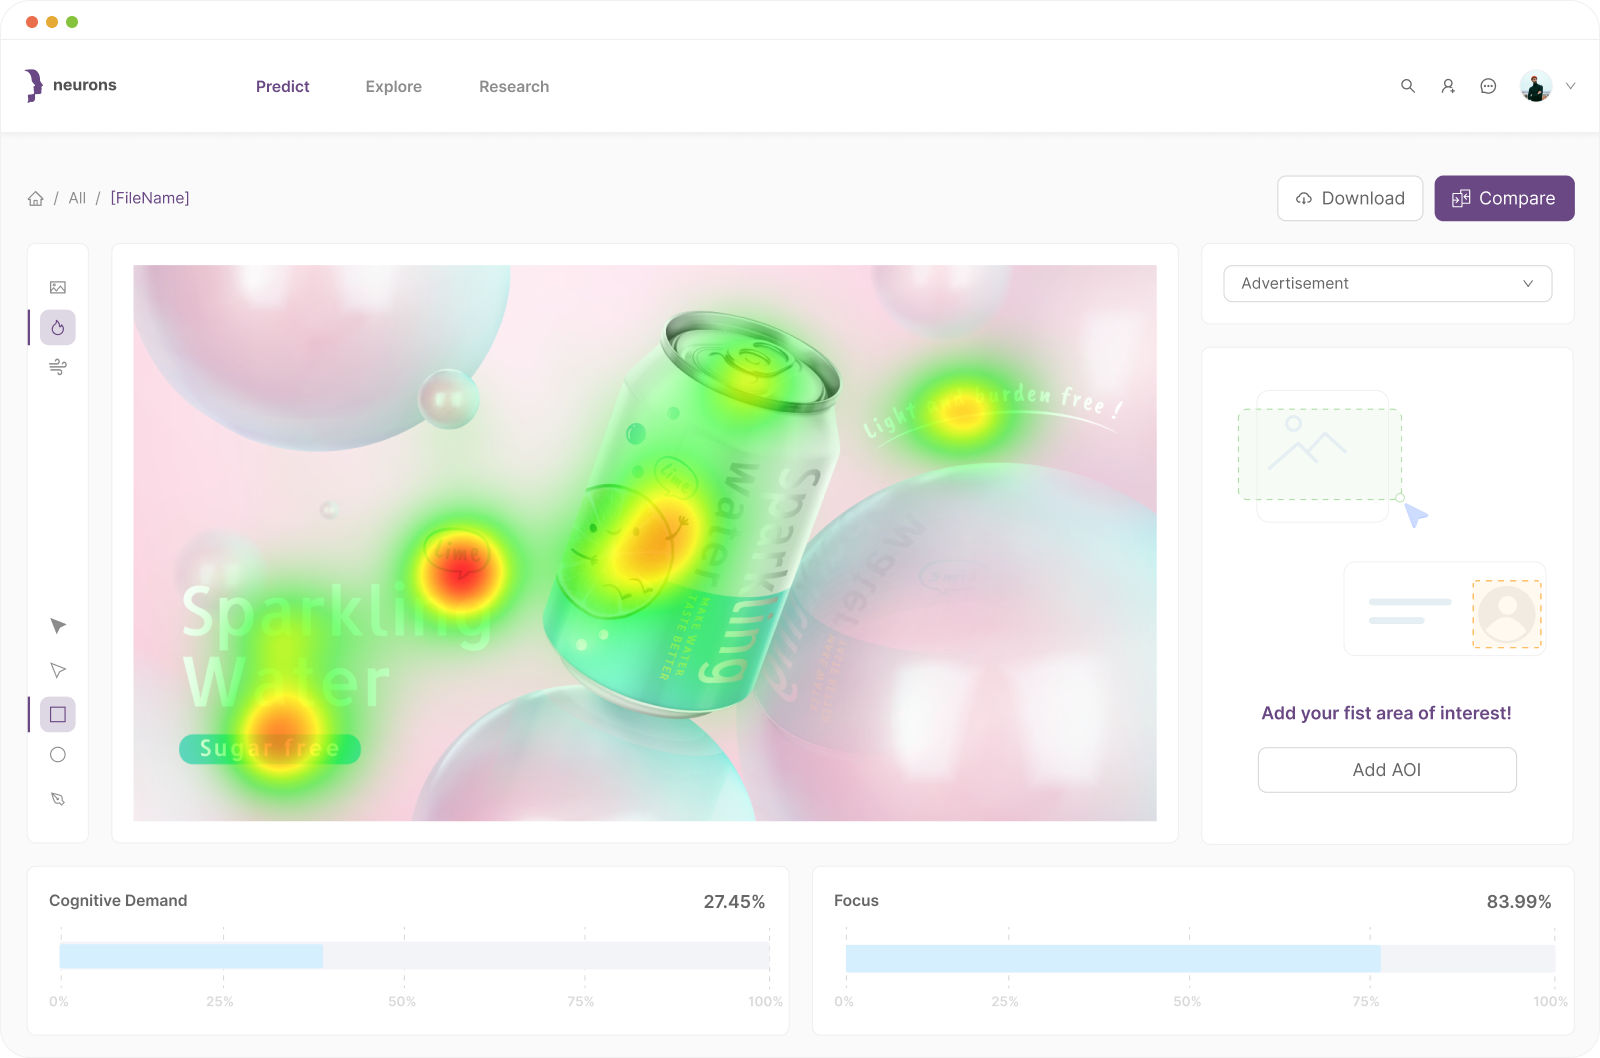Go to home via breadcrumb icon

tap(36, 198)
